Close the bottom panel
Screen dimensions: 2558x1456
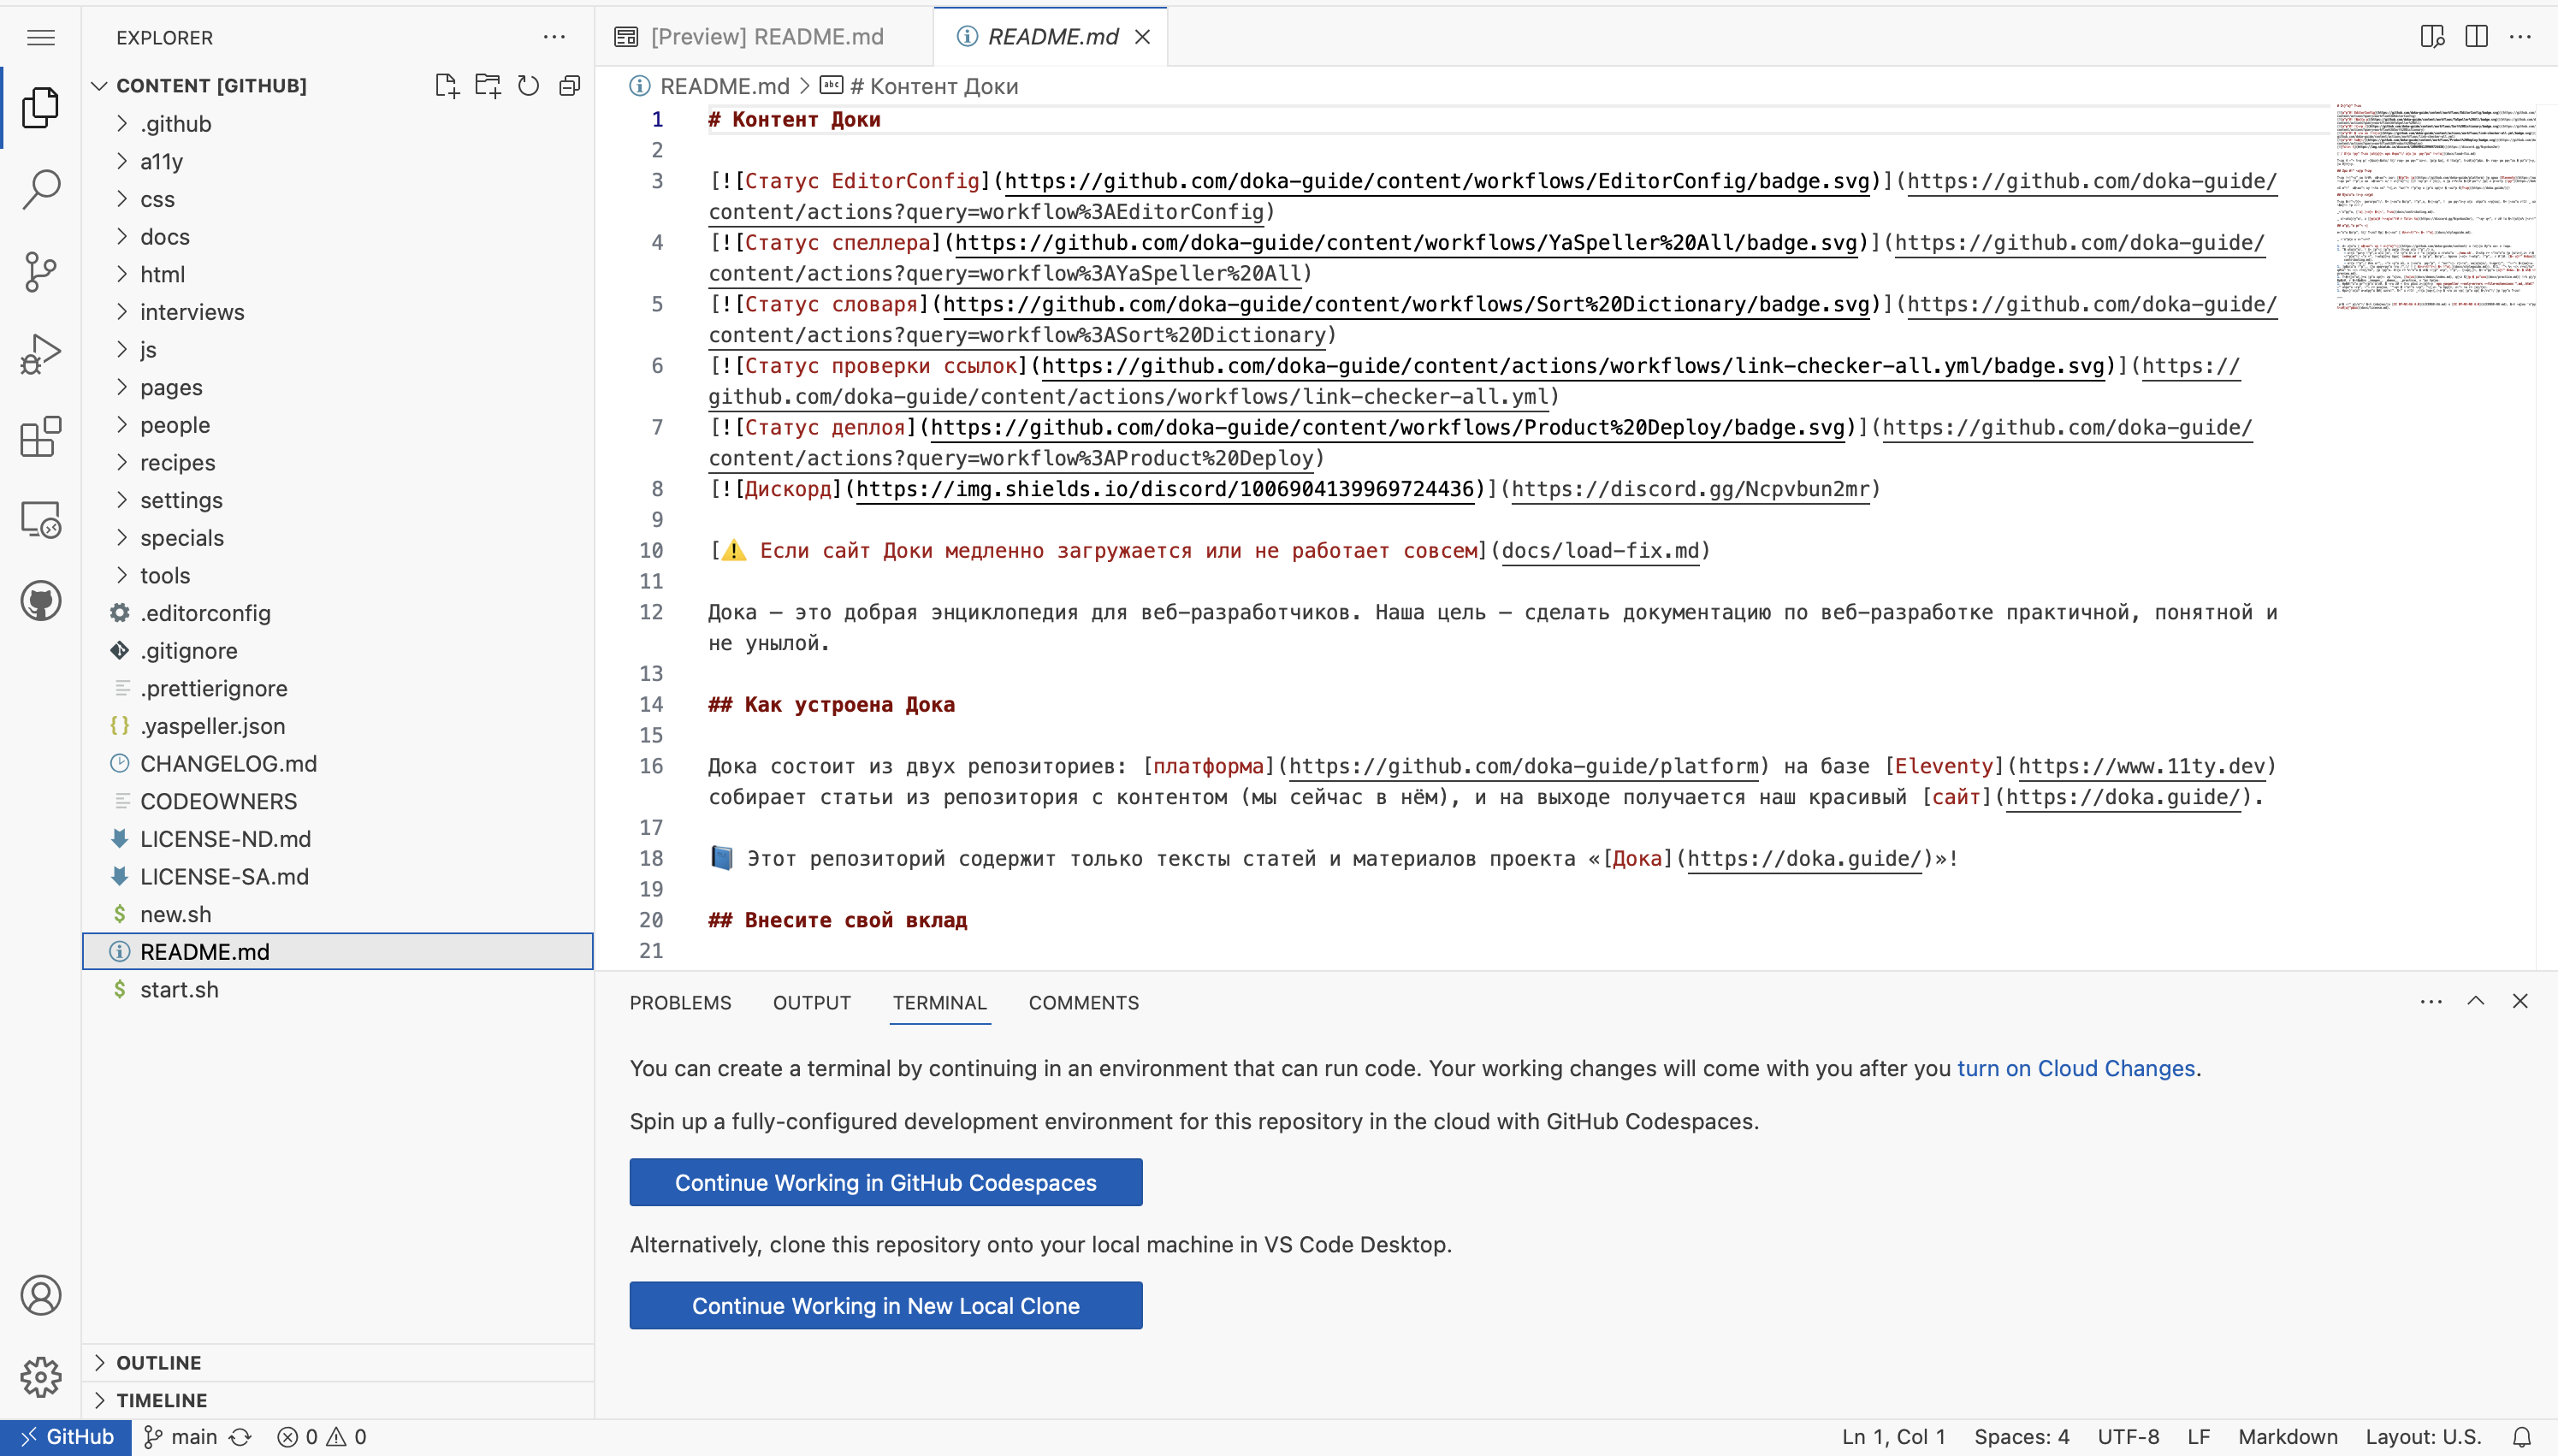(x=2520, y=1001)
